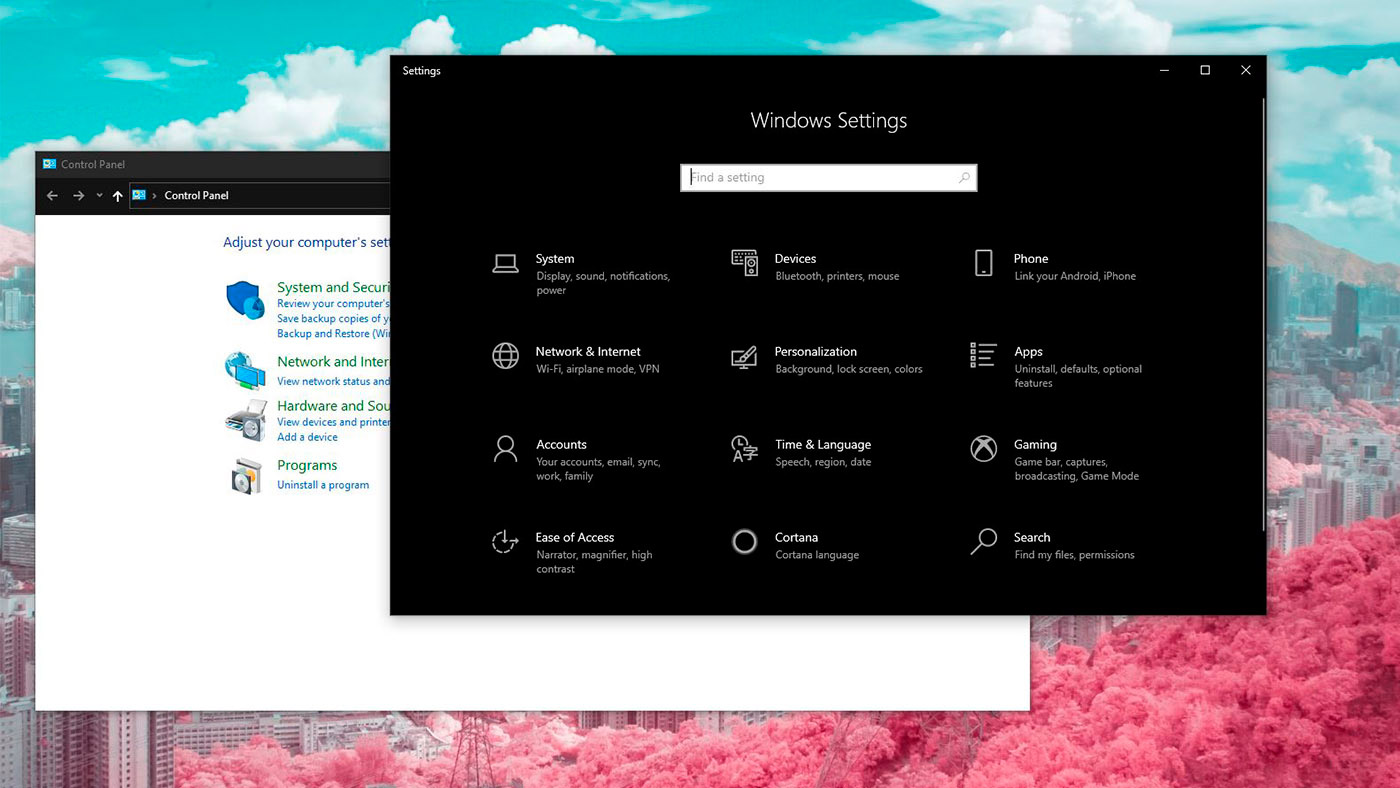Viewport: 1400px width, 788px height.
Task: Click Control Panel in the address breadcrumb
Action: coord(196,196)
